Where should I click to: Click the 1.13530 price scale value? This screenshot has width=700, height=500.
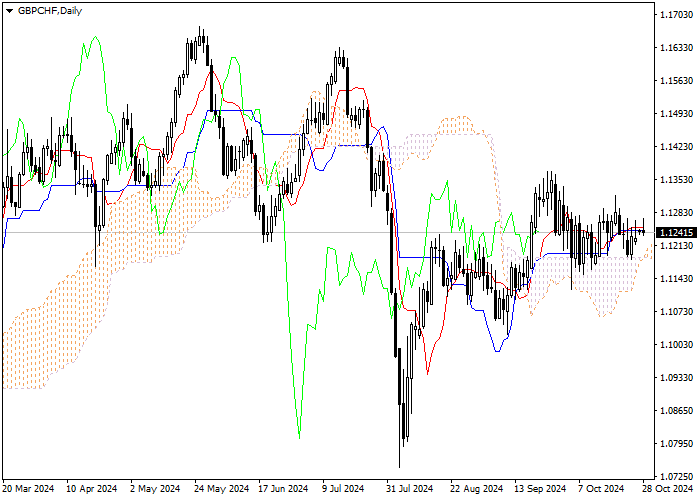[677, 180]
